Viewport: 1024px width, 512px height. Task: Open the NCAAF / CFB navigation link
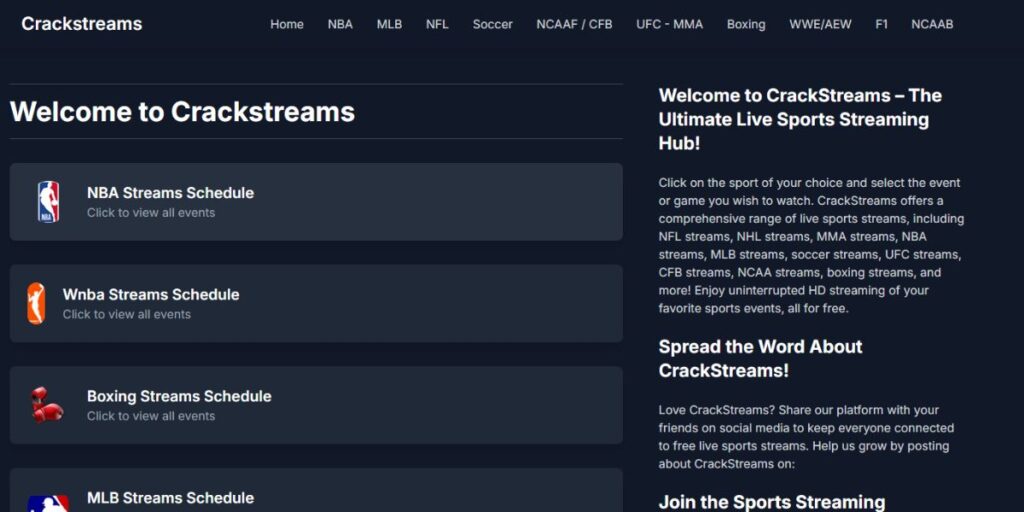tap(574, 24)
